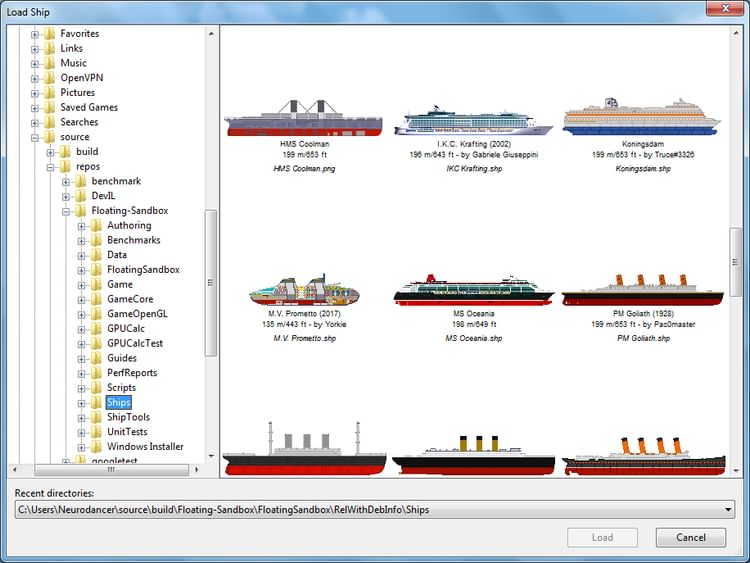The width and height of the screenshot is (750, 563).
Task: Click the Data folder icon
Action: 97,255
